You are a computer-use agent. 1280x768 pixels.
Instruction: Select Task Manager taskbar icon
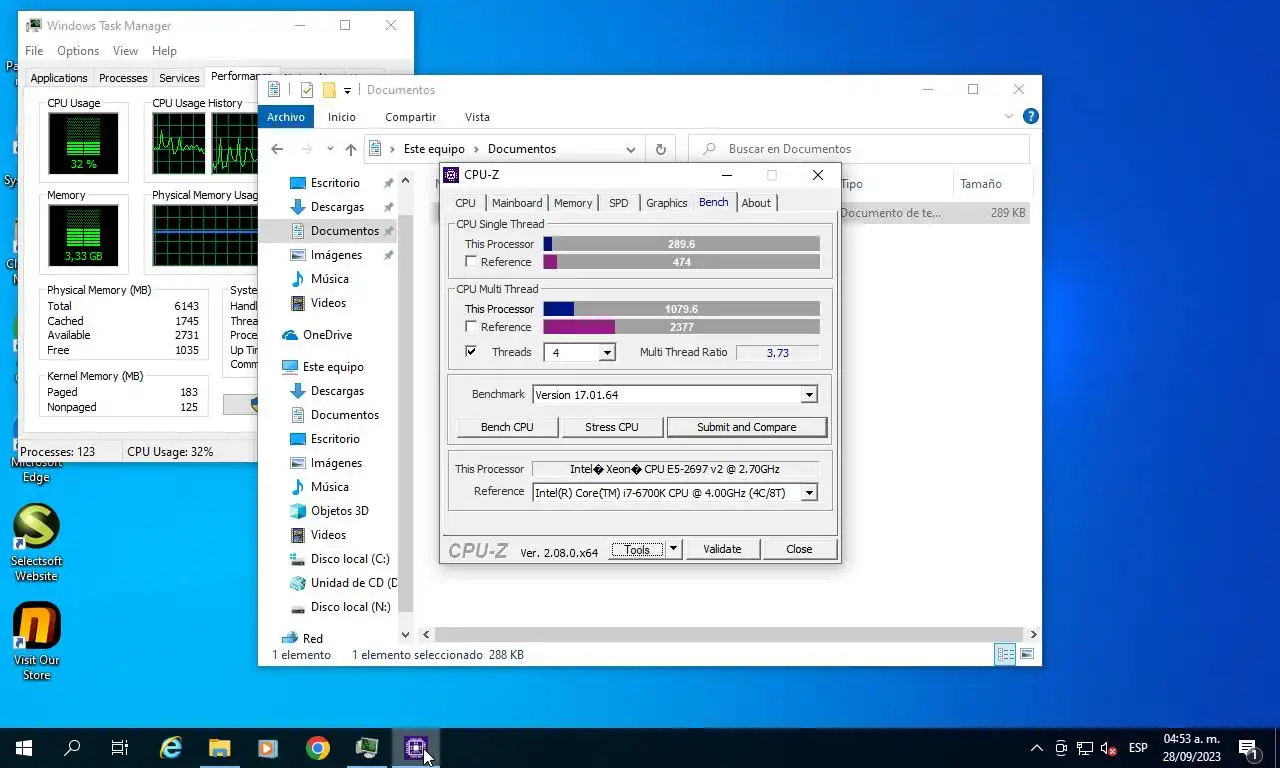pyautogui.click(x=366, y=748)
